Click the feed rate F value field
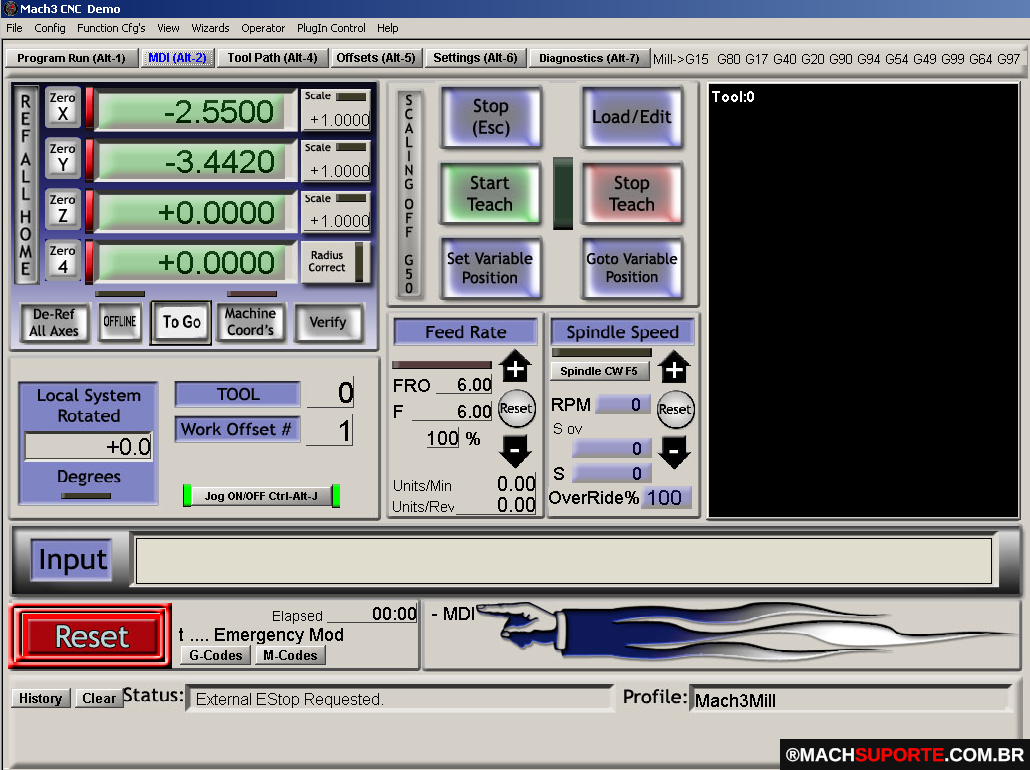Image resolution: width=1030 pixels, height=770 pixels. click(x=452, y=412)
